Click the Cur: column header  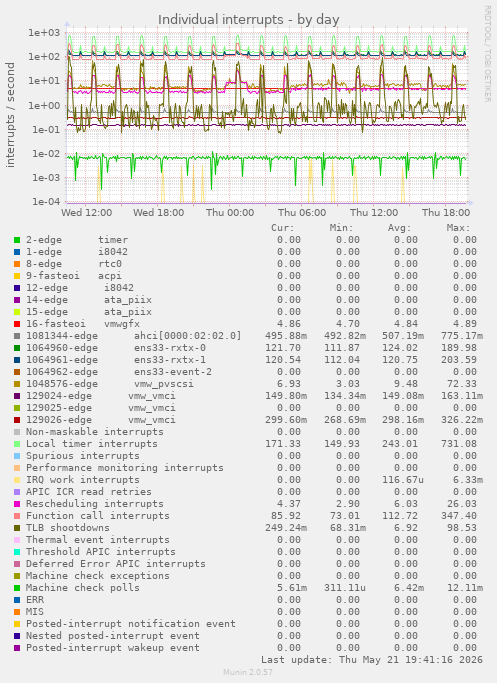pos(283,228)
